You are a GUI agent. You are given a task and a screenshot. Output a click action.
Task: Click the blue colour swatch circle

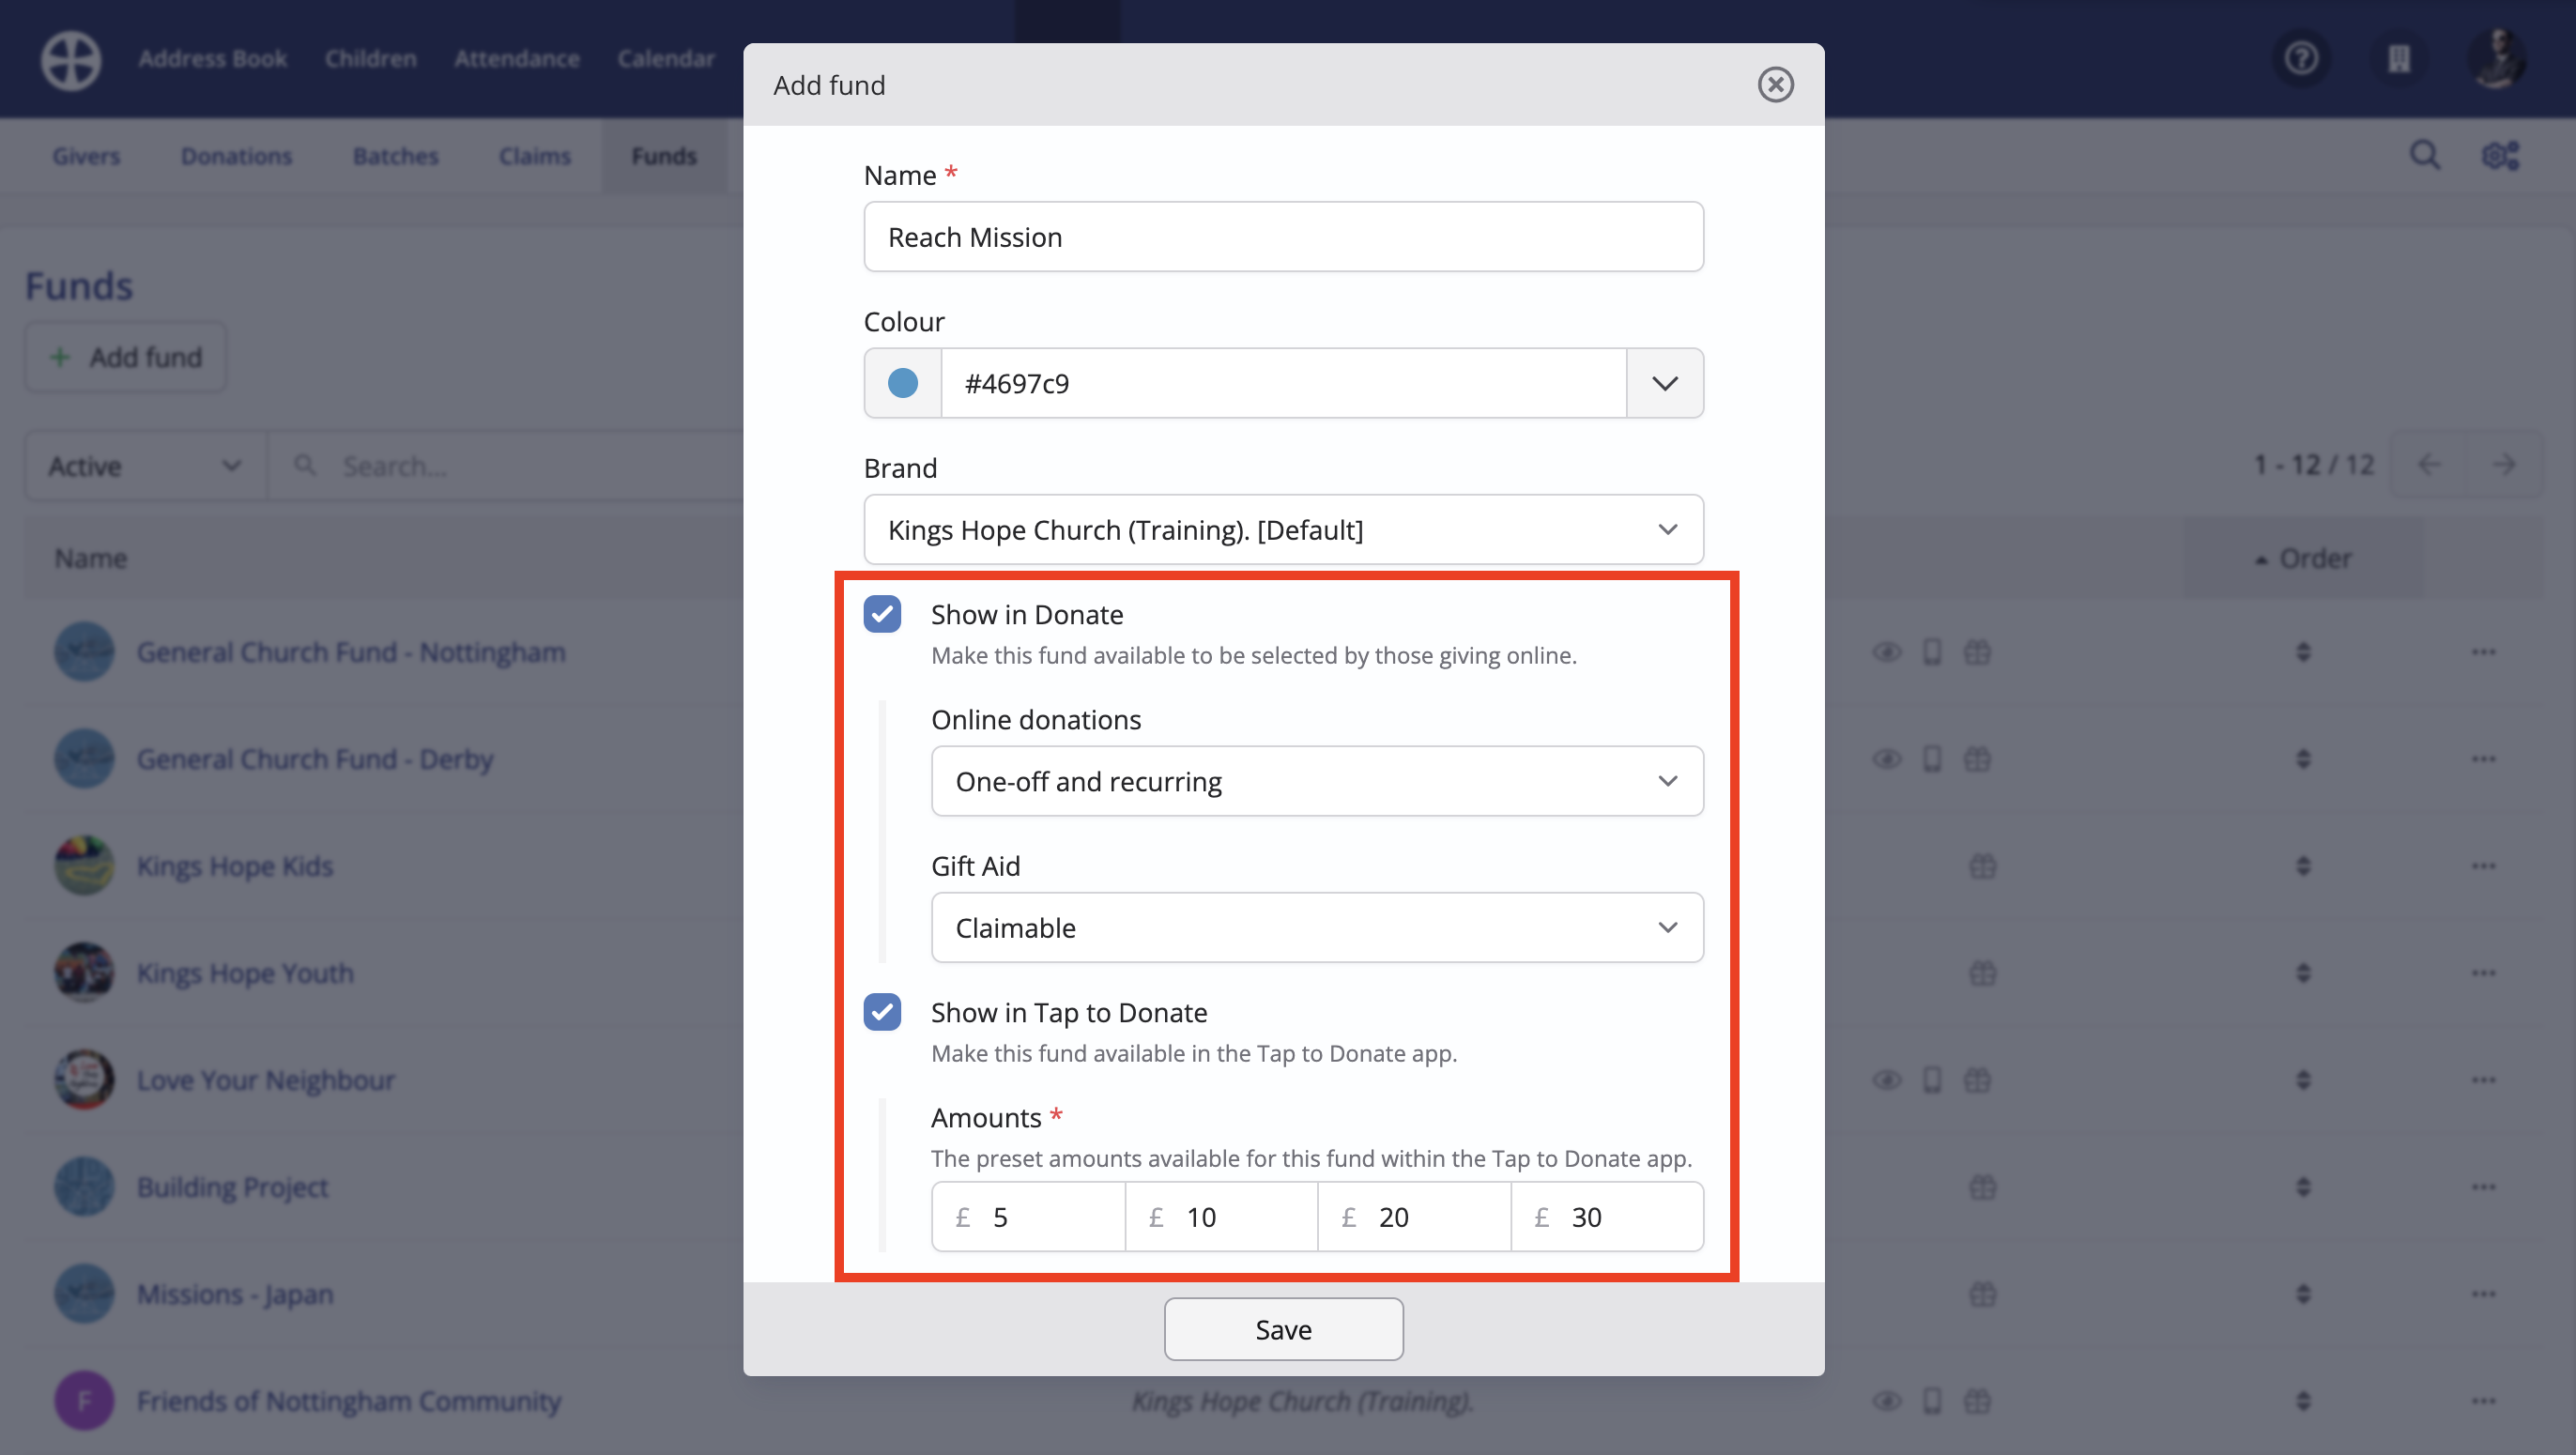click(x=903, y=383)
